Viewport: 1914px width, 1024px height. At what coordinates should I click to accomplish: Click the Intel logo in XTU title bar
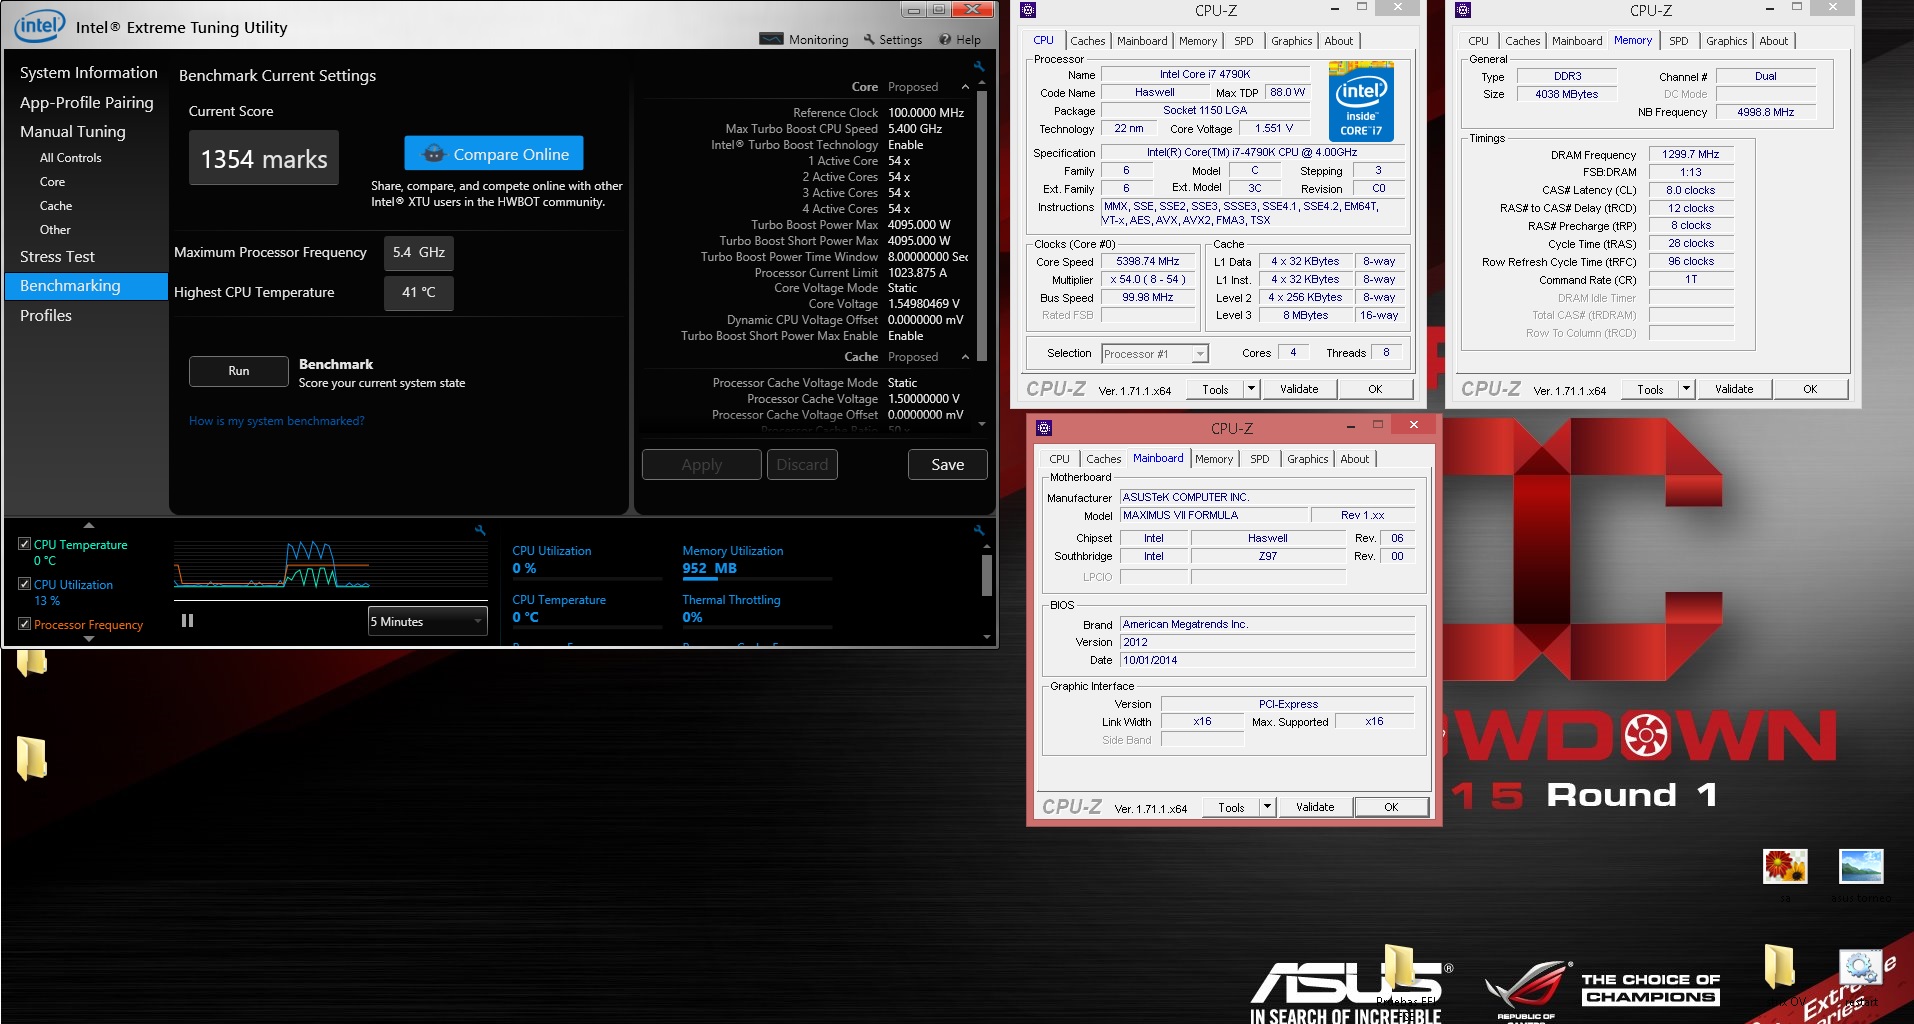tap(39, 26)
